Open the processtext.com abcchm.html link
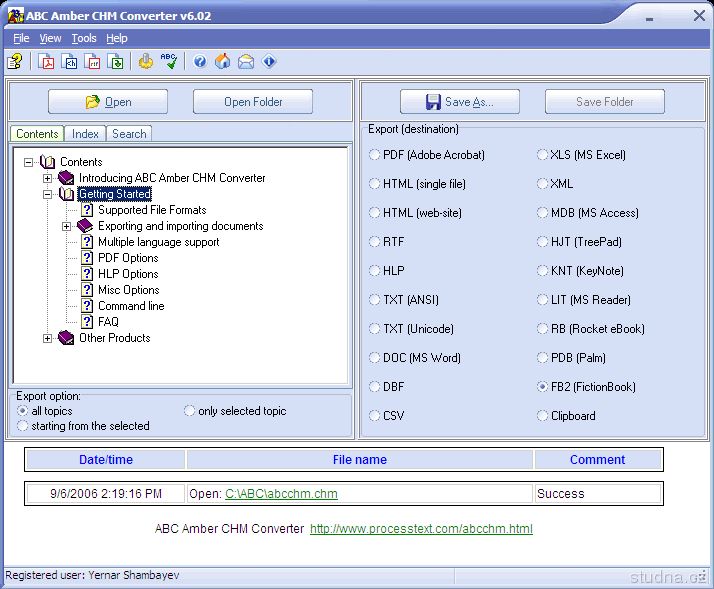Viewport: 714px width, 589px height. tap(421, 529)
